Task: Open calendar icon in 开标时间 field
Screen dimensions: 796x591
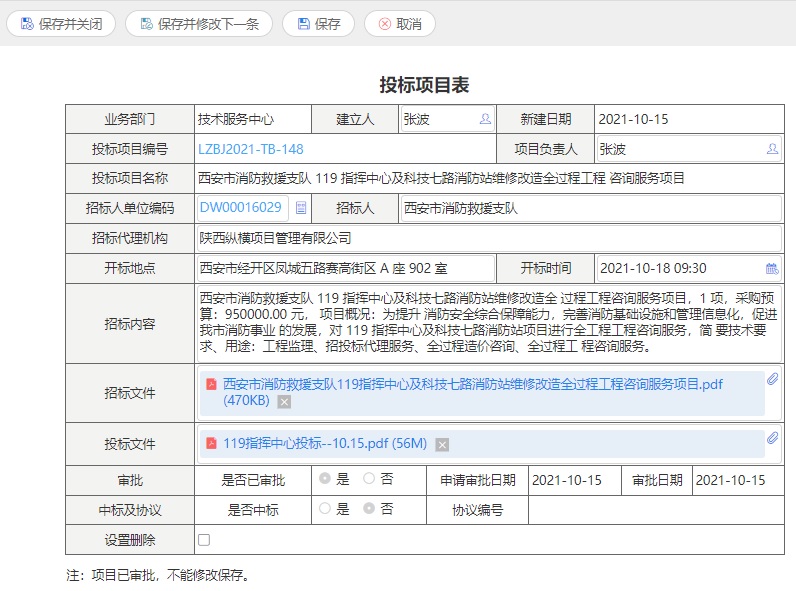Action: 772,269
